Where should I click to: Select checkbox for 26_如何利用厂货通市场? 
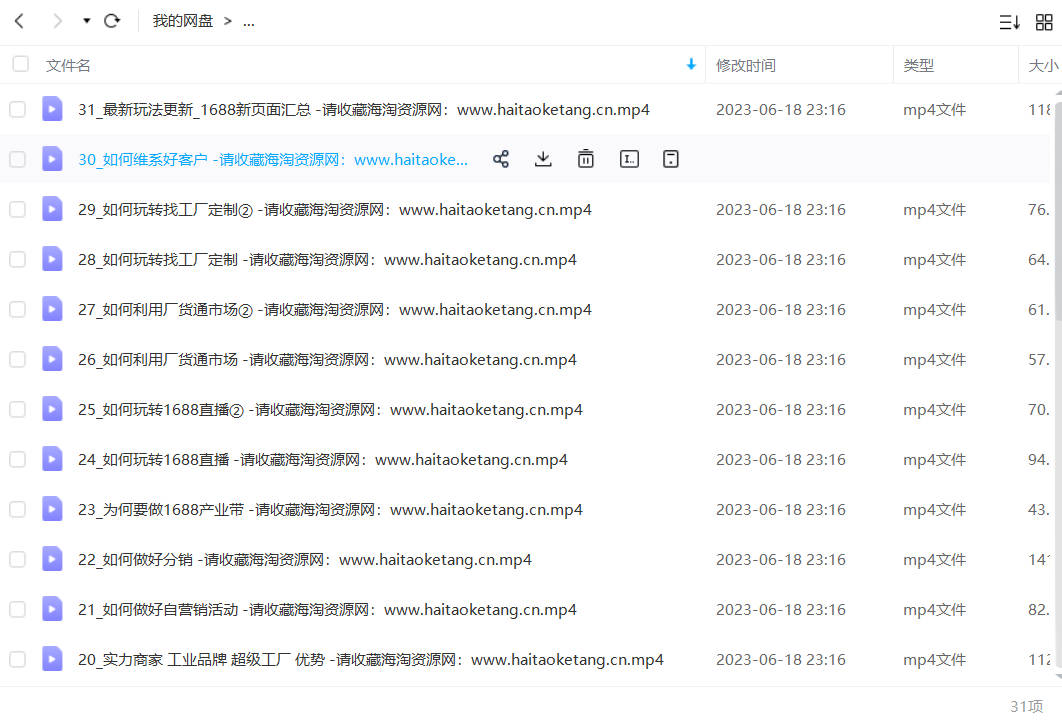point(18,360)
